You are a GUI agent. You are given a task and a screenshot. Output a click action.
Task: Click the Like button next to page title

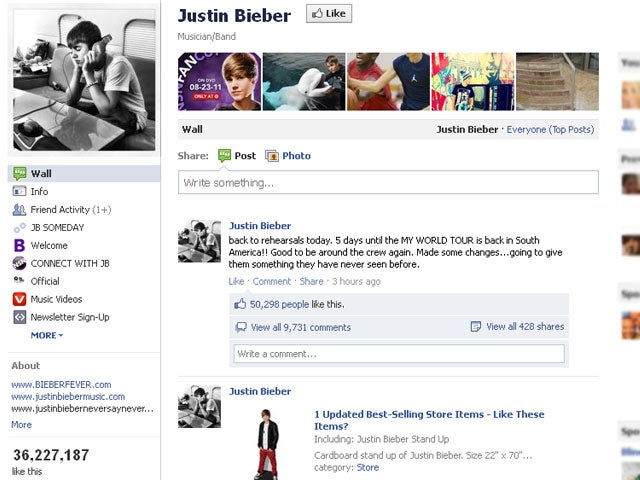329,13
